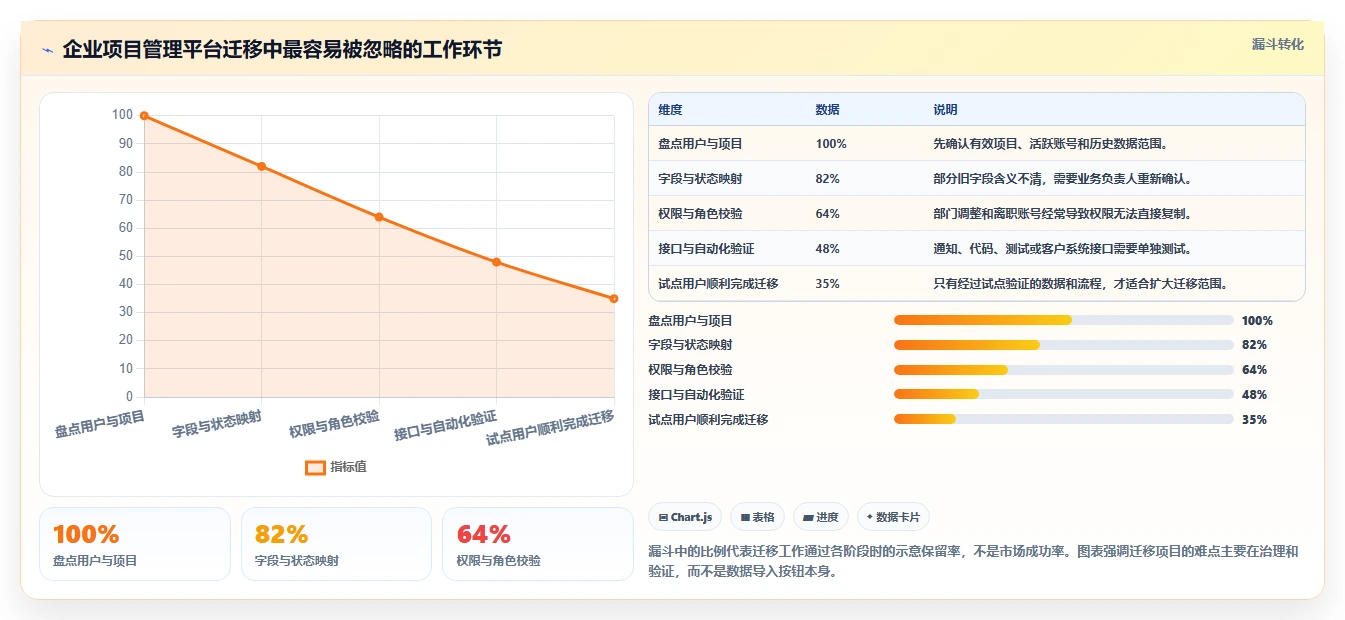This screenshot has width=1345, height=620.
Task: Select the Chart.js tag chip
Action: pos(685,517)
